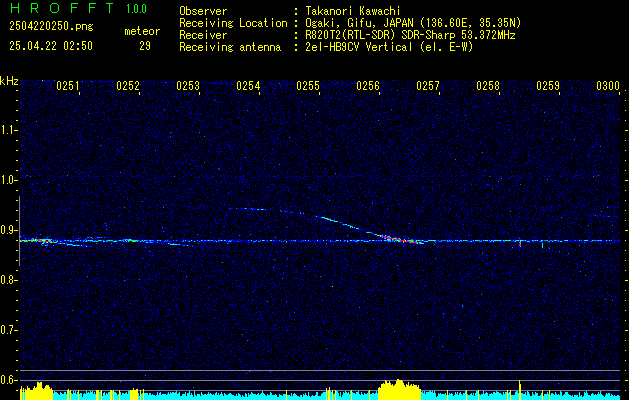This screenshot has width=629, height=400.
Task: Click the meteor count 29
Action: 145,46
